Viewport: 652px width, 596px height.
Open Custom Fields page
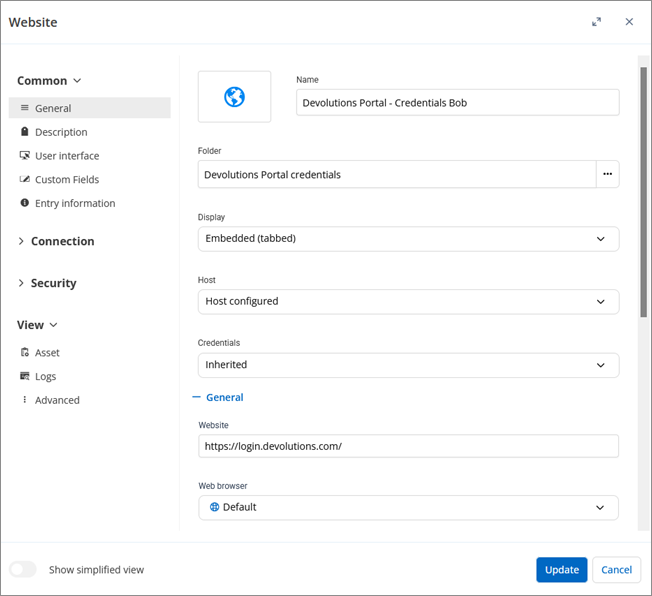coord(67,179)
